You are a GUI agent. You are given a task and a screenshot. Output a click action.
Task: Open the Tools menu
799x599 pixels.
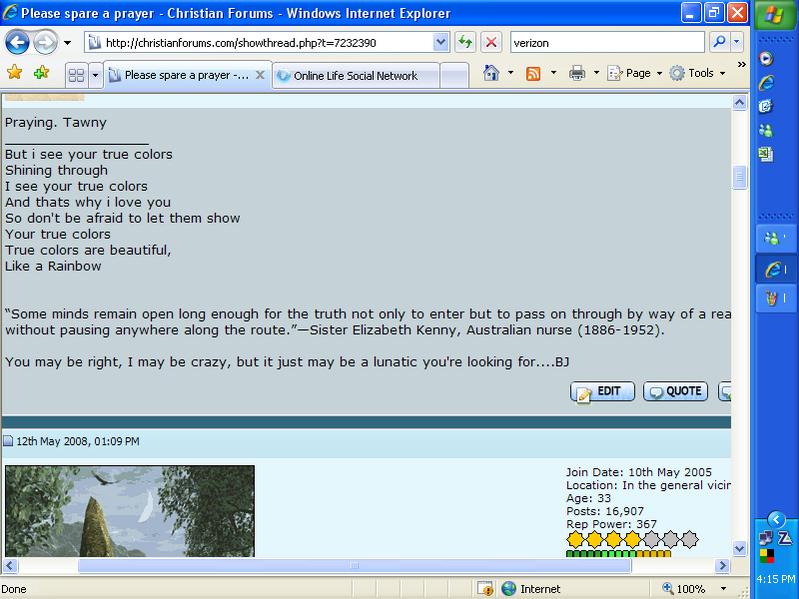[698, 73]
